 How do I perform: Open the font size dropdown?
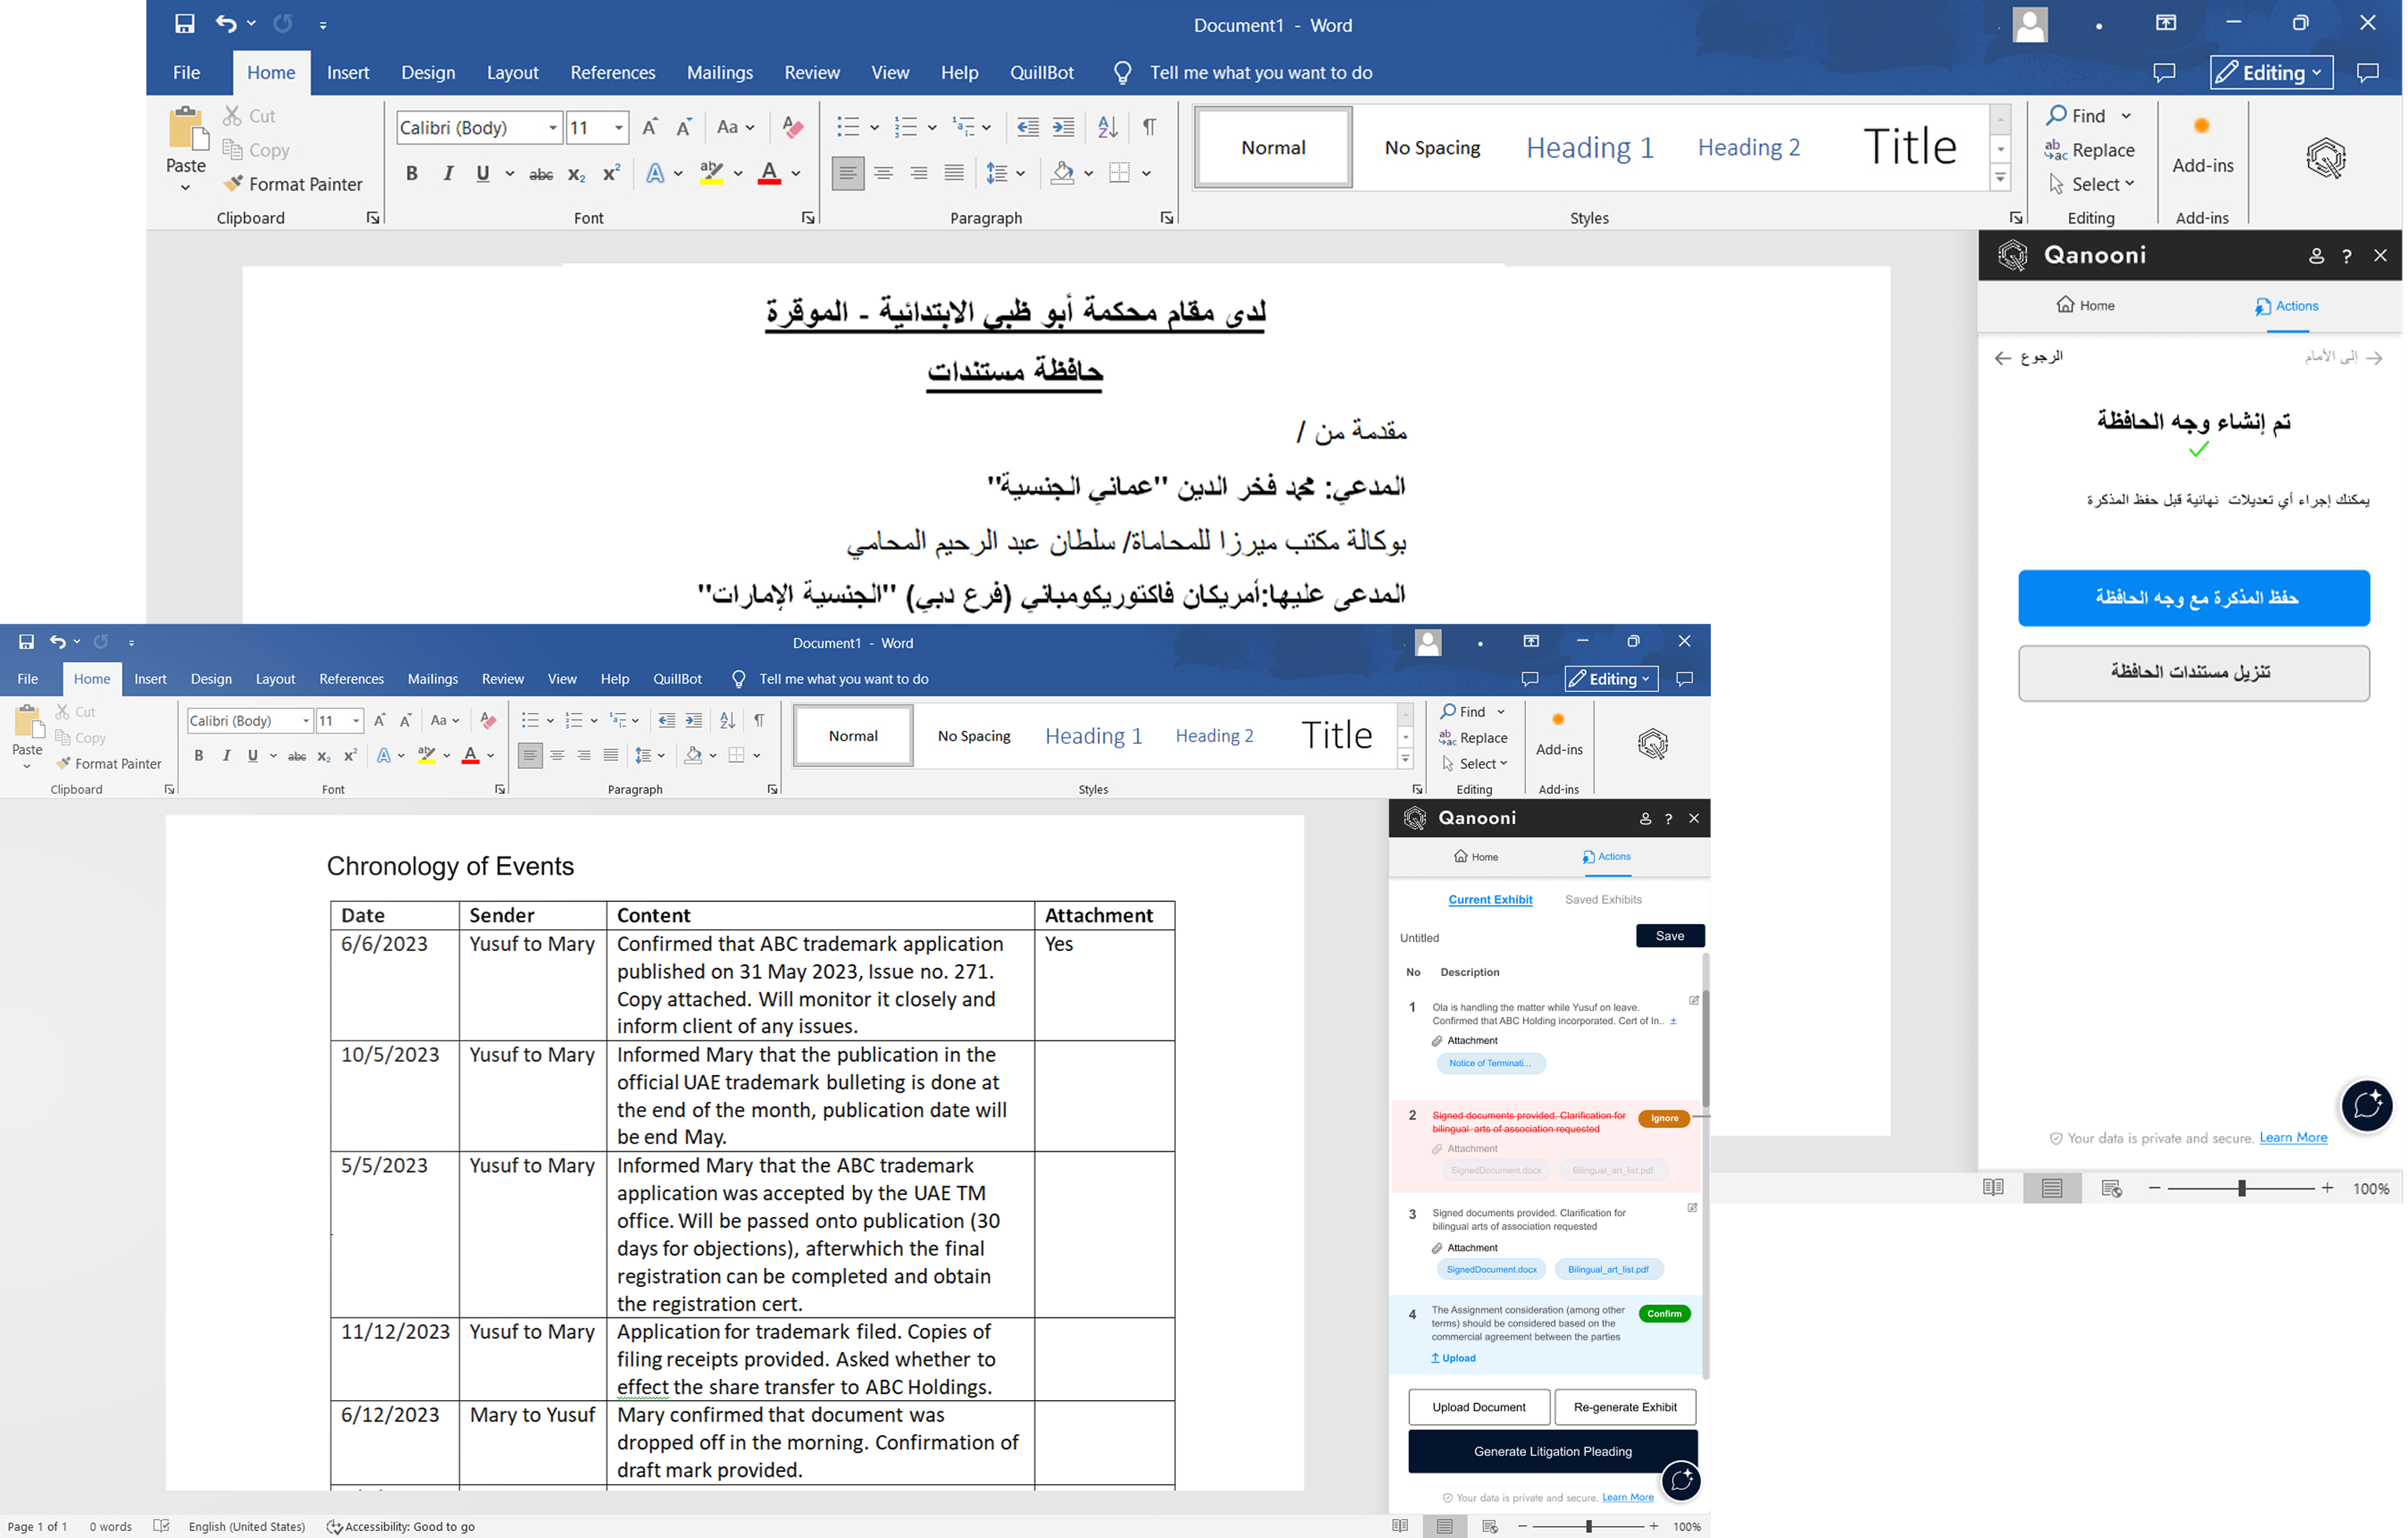coord(618,127)
